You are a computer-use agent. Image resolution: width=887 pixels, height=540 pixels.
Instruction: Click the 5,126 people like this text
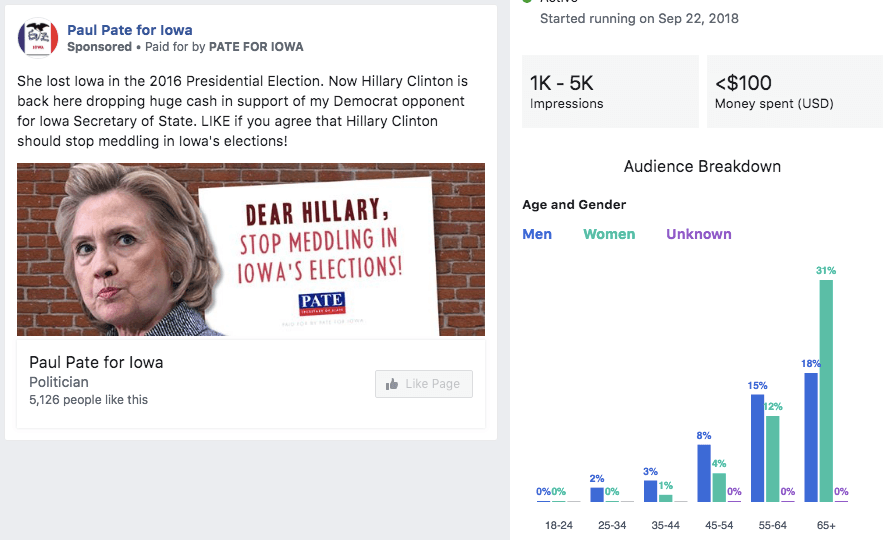tap(88, 400)
